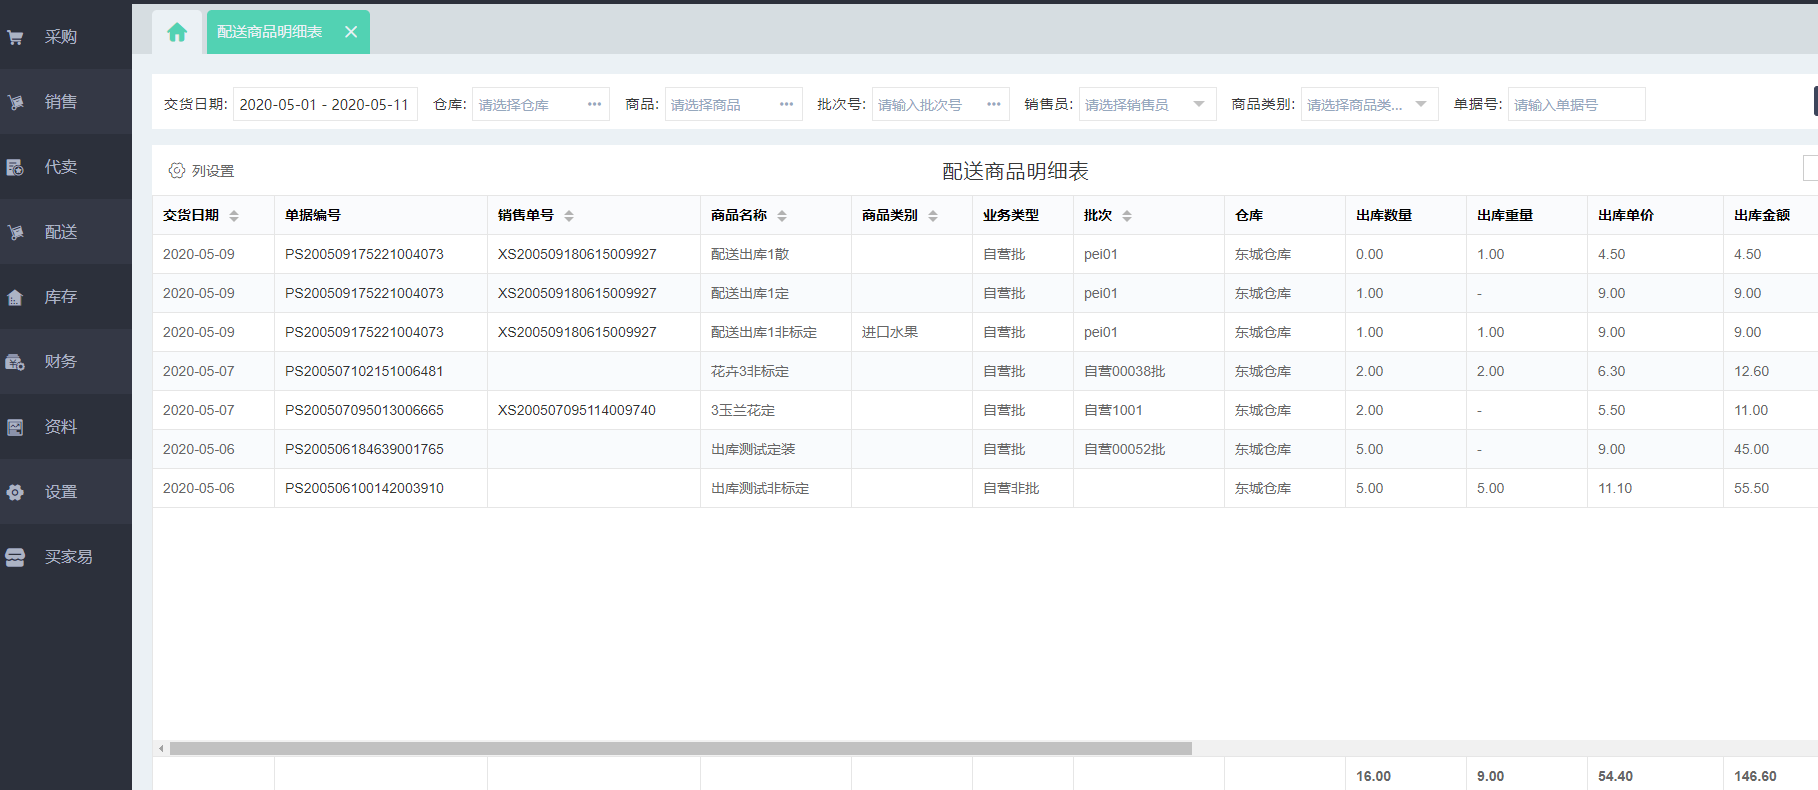1818x790 pixels.
Task: Click the 交货日期 date range field
Action: pyautogui.click(x=325, y=104)
